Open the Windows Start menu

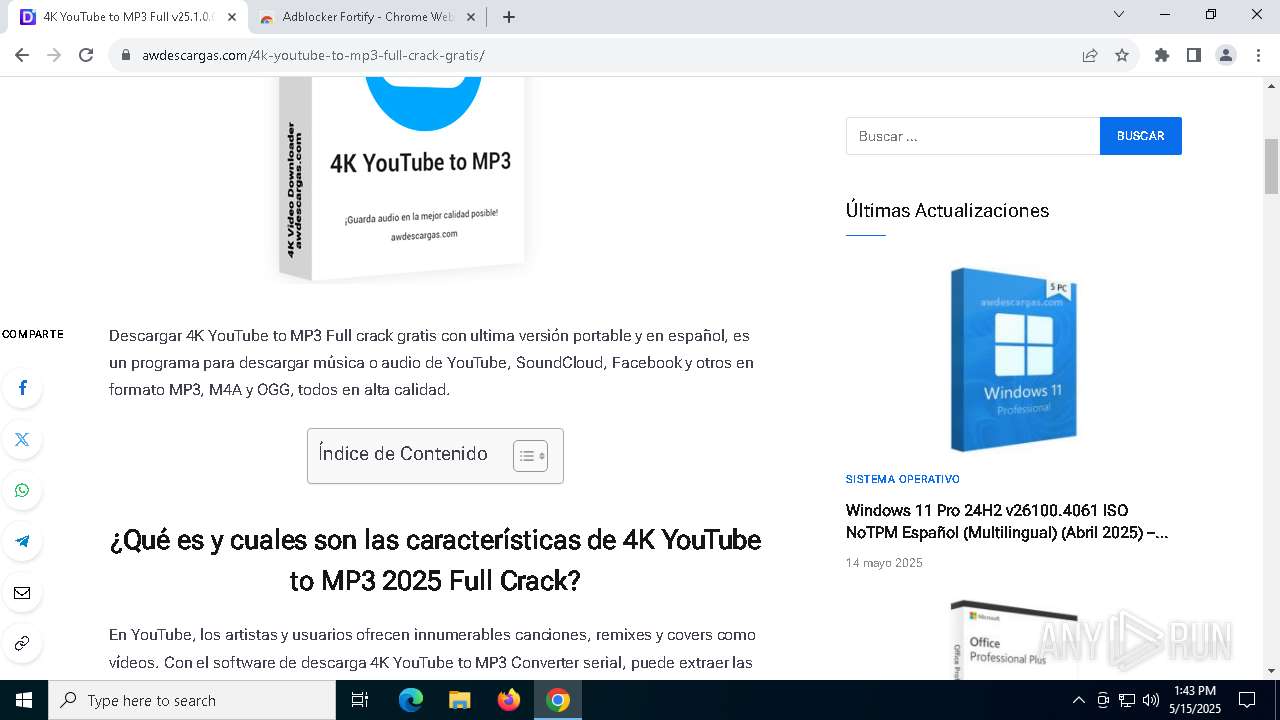pyautogui.click(x=24, y=700)
